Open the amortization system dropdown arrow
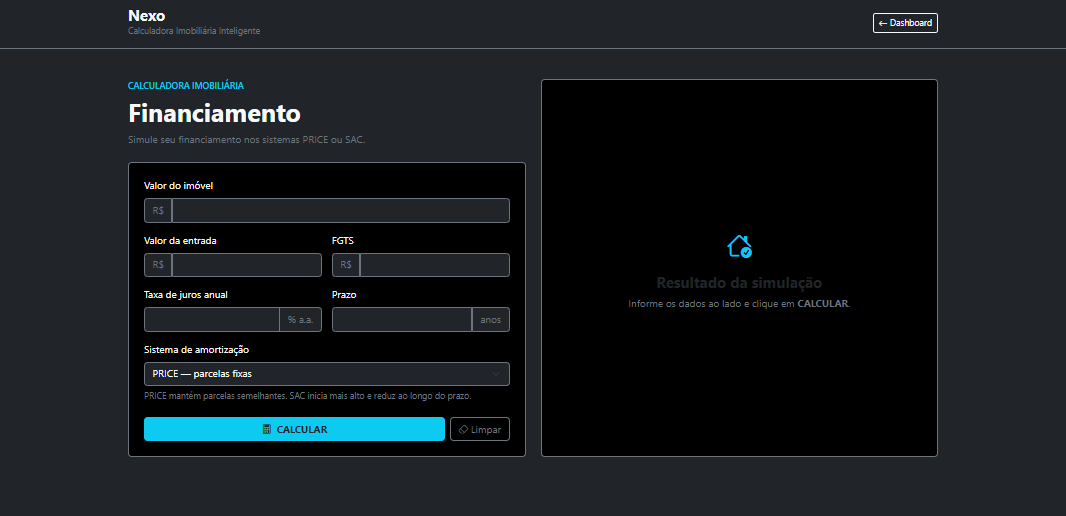This screenshot has height=516, width=1066. [x=496, y=374]
